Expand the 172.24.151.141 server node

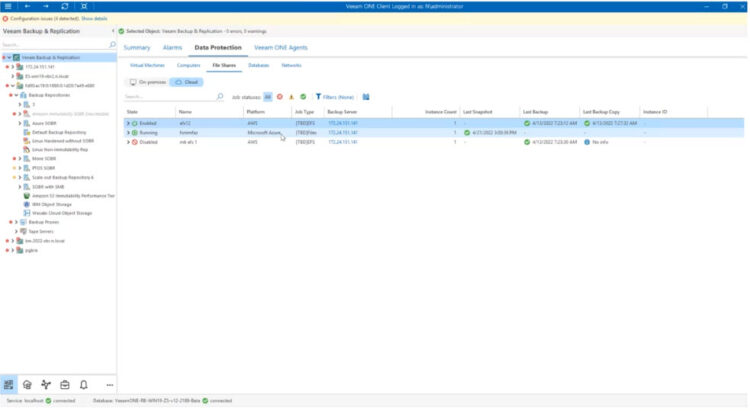[13, 67]
